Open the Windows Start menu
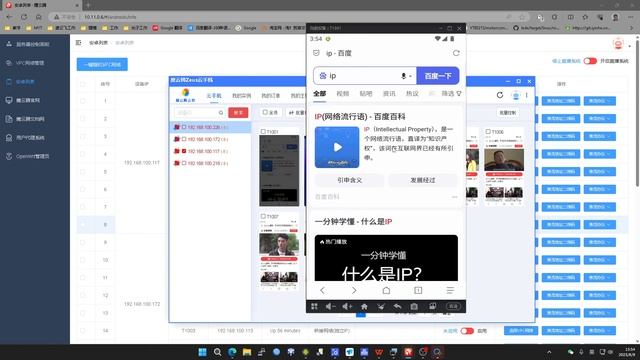This screenshot has width=640, height=360. point(202,352)
